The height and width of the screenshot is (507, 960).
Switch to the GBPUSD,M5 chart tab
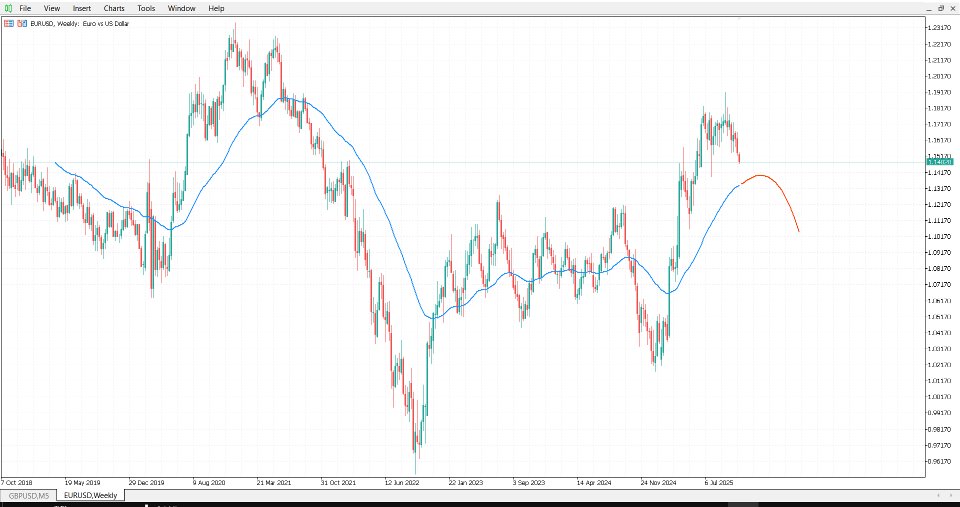tap(28, 495)
